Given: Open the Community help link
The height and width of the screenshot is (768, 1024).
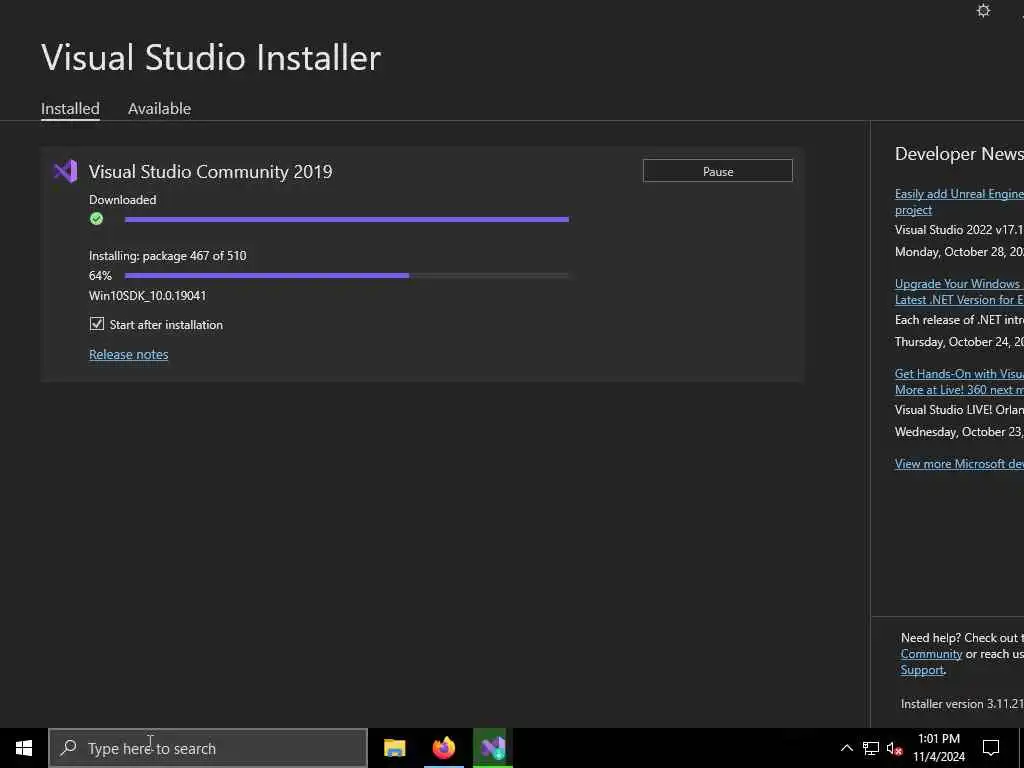Looking at the screenshot, I should [931, 654].
